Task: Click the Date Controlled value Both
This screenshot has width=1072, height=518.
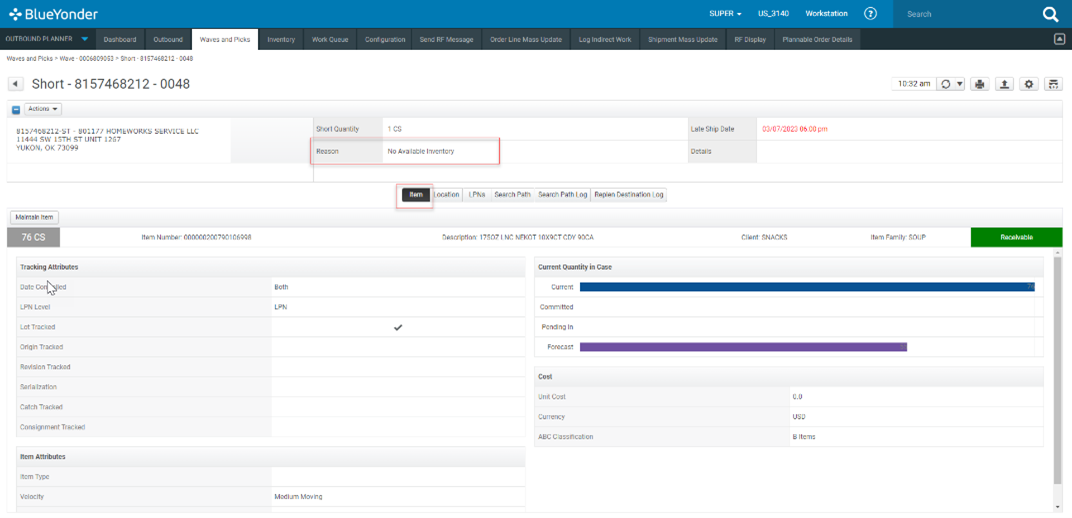Action: click(281, 287)
